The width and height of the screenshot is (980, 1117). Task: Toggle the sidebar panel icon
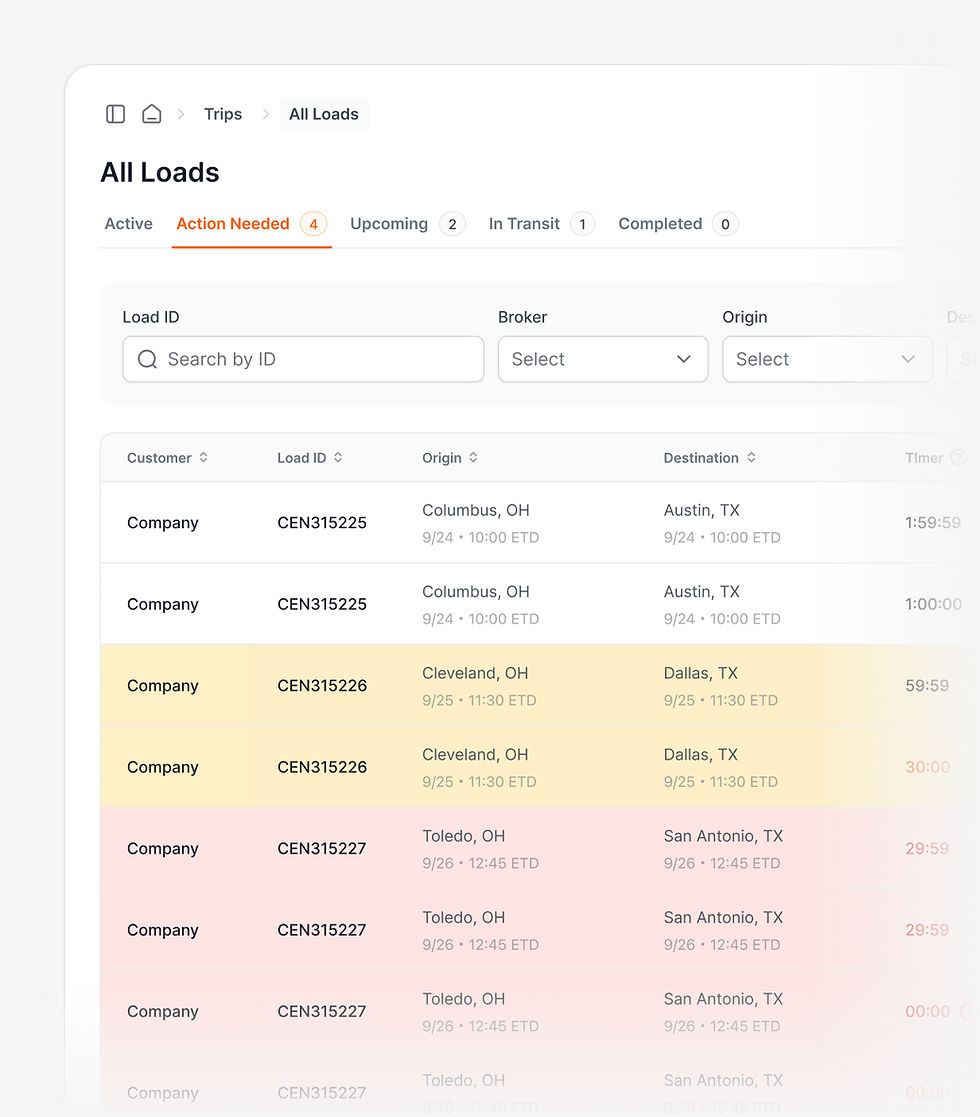(115, 114)
